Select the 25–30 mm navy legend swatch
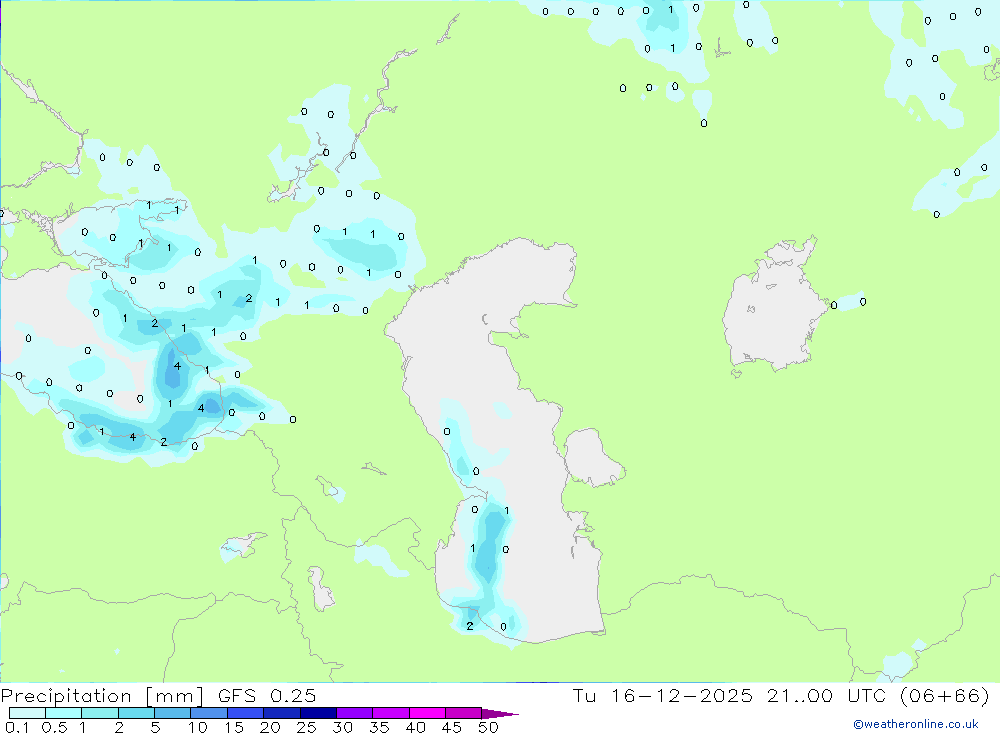This screenshot has height=733, width=1000. point(318,713)
